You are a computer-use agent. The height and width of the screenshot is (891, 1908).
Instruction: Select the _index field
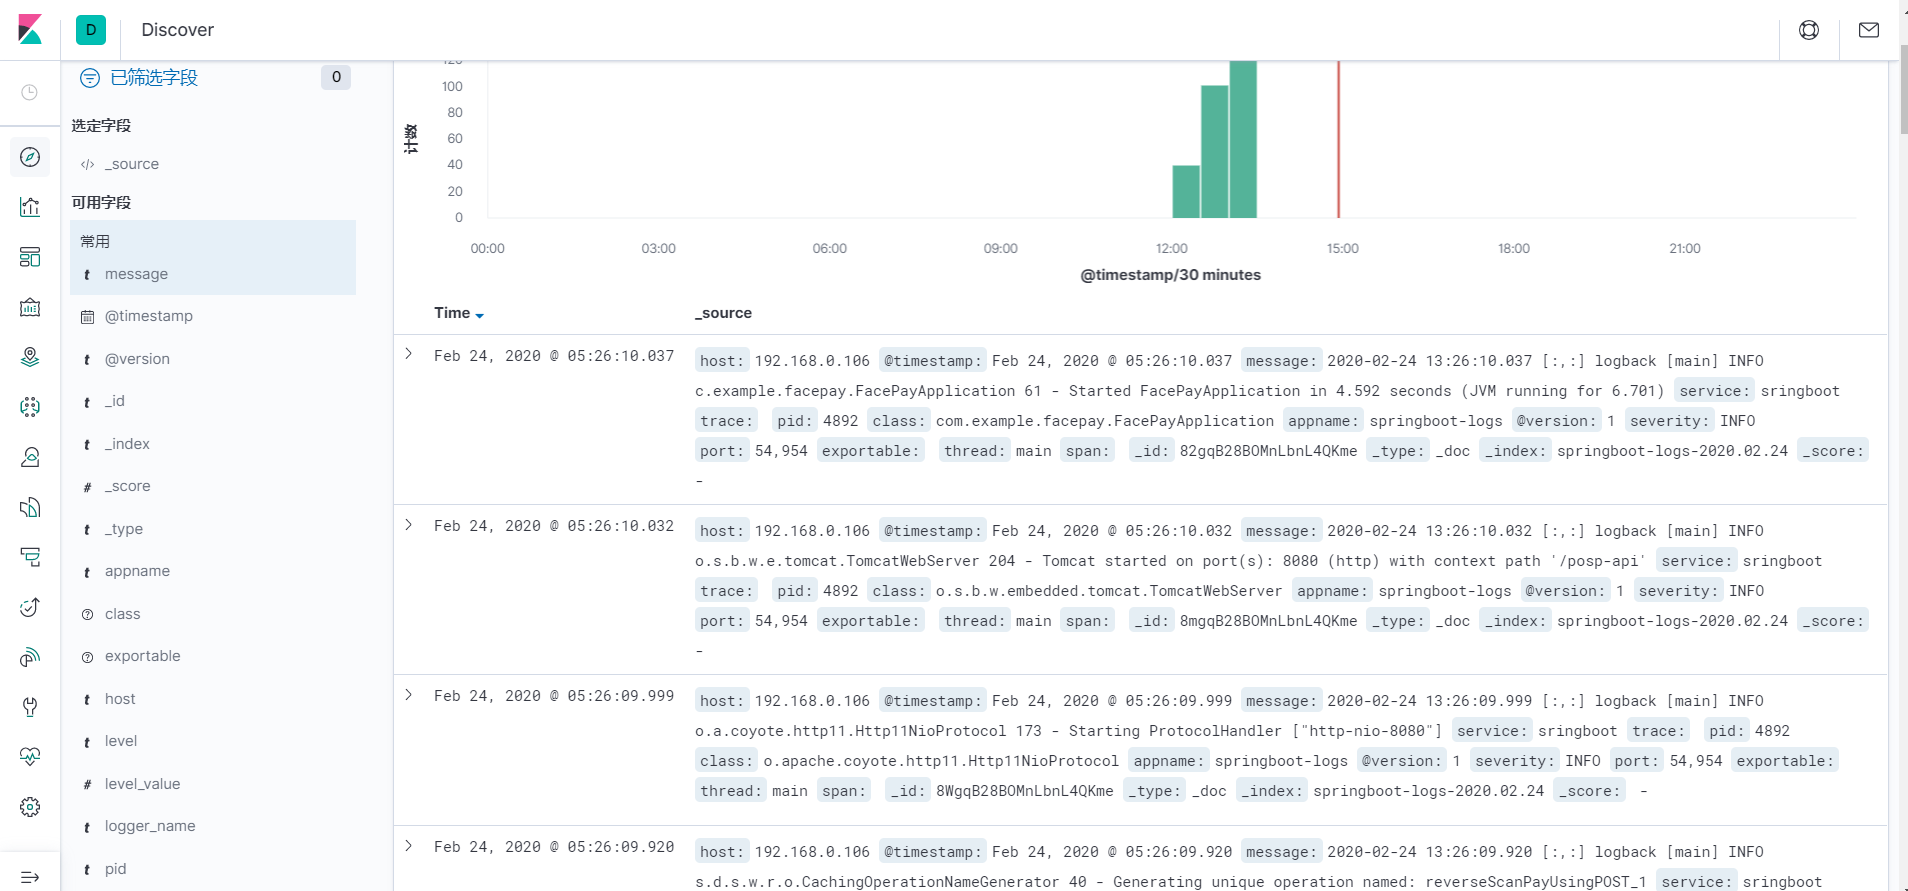[x=127, y=444]
